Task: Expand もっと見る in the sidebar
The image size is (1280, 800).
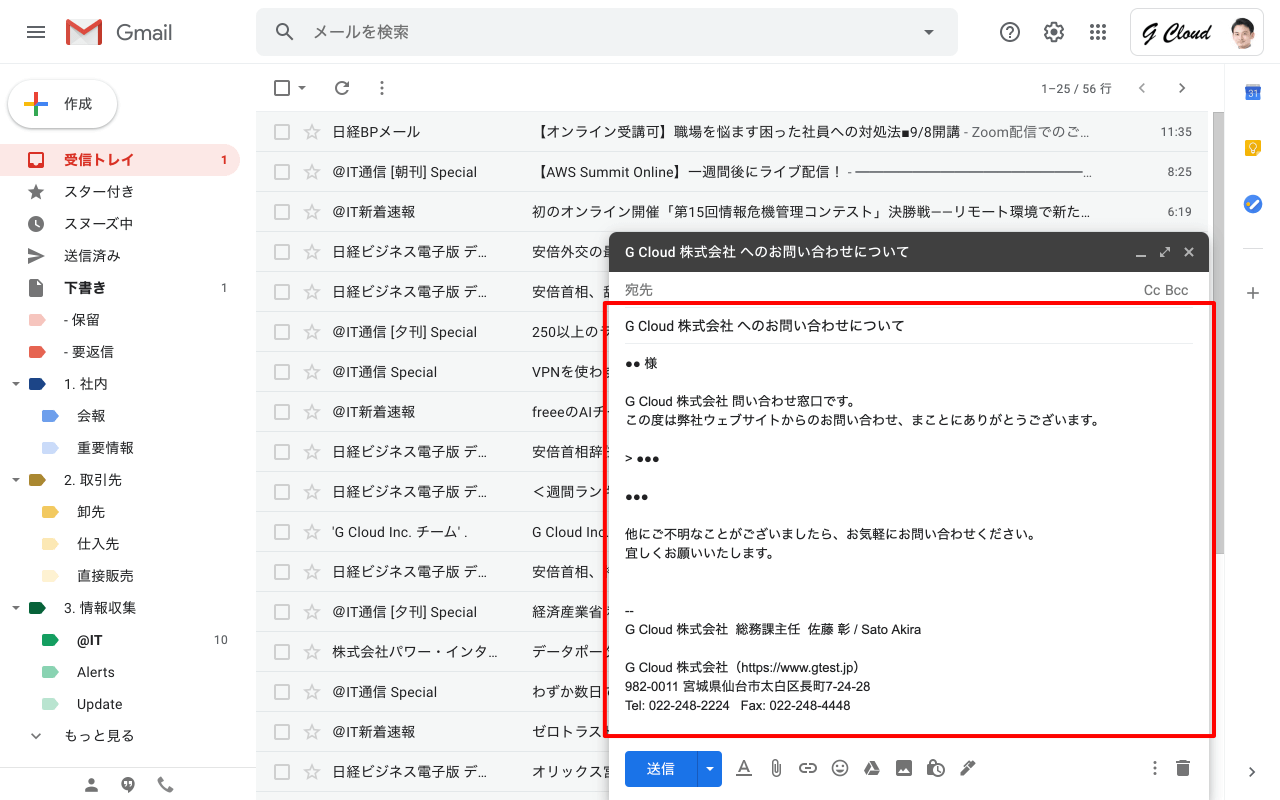Action: pos(99,736)
